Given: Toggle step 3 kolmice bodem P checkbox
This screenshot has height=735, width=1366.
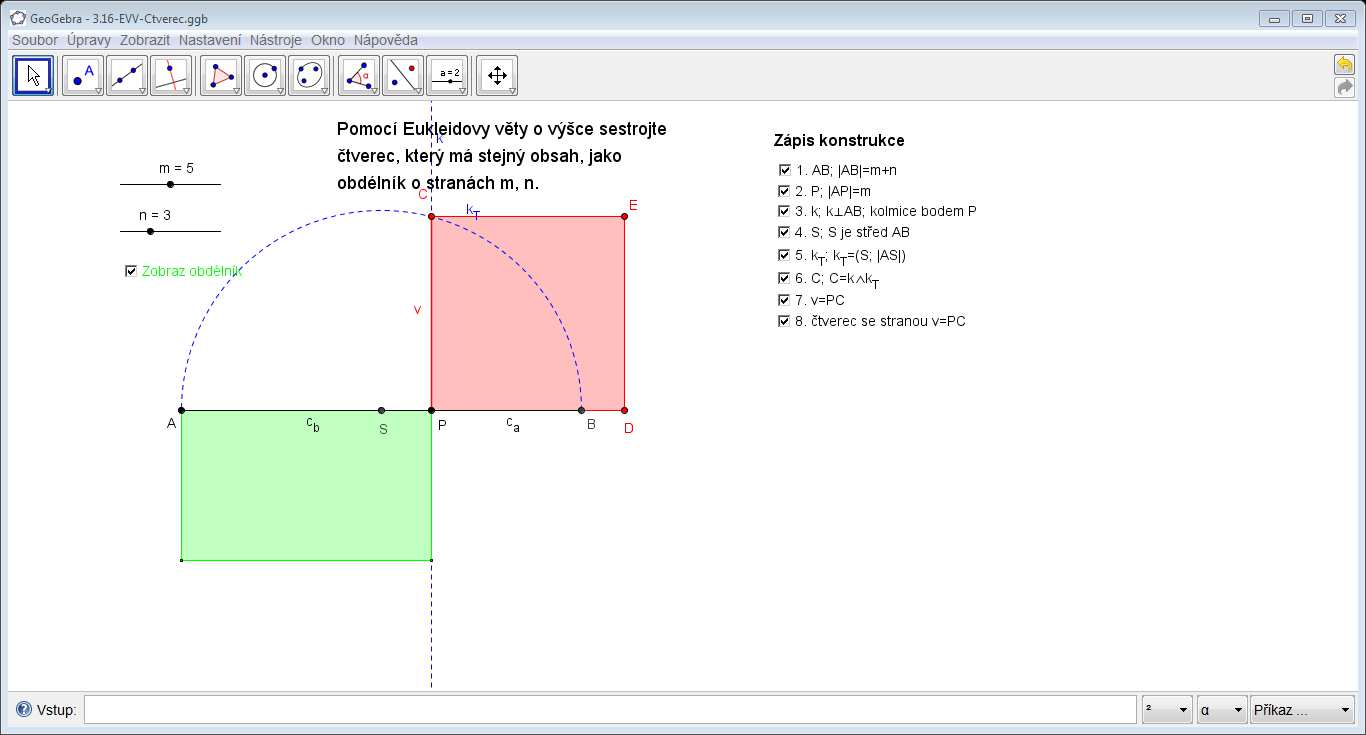Looking at the screenshot, I should 784,211.
